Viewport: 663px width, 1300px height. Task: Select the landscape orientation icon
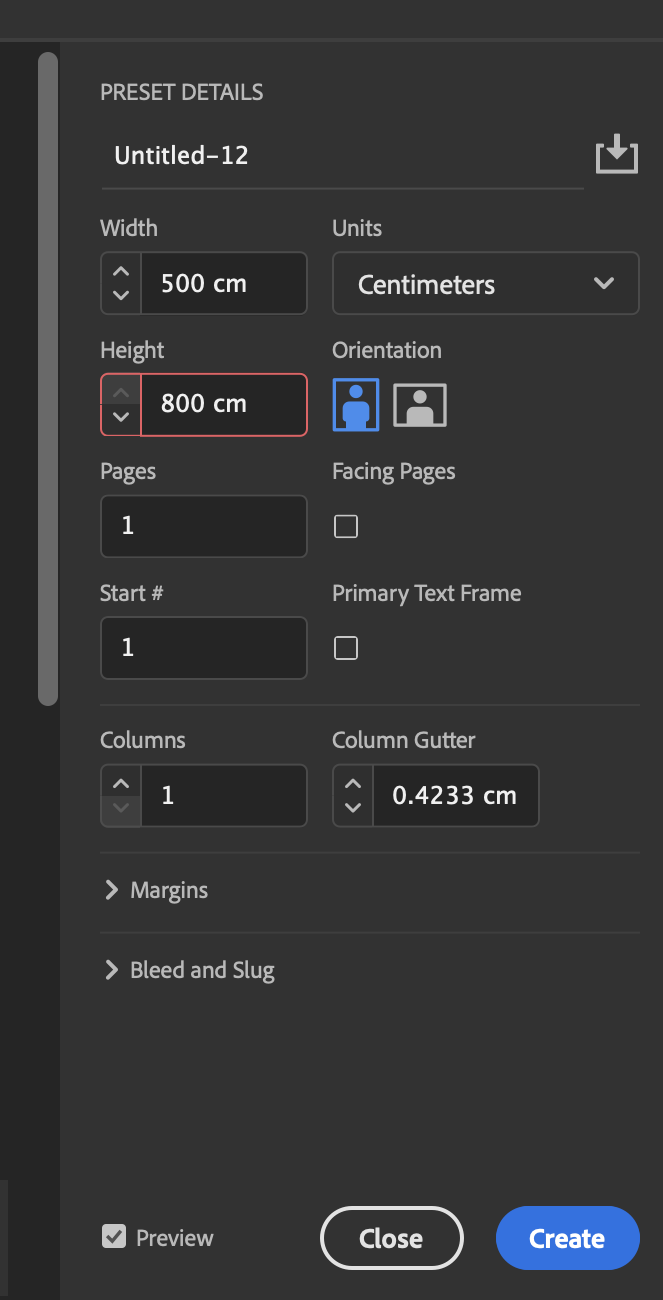[418, 404]
